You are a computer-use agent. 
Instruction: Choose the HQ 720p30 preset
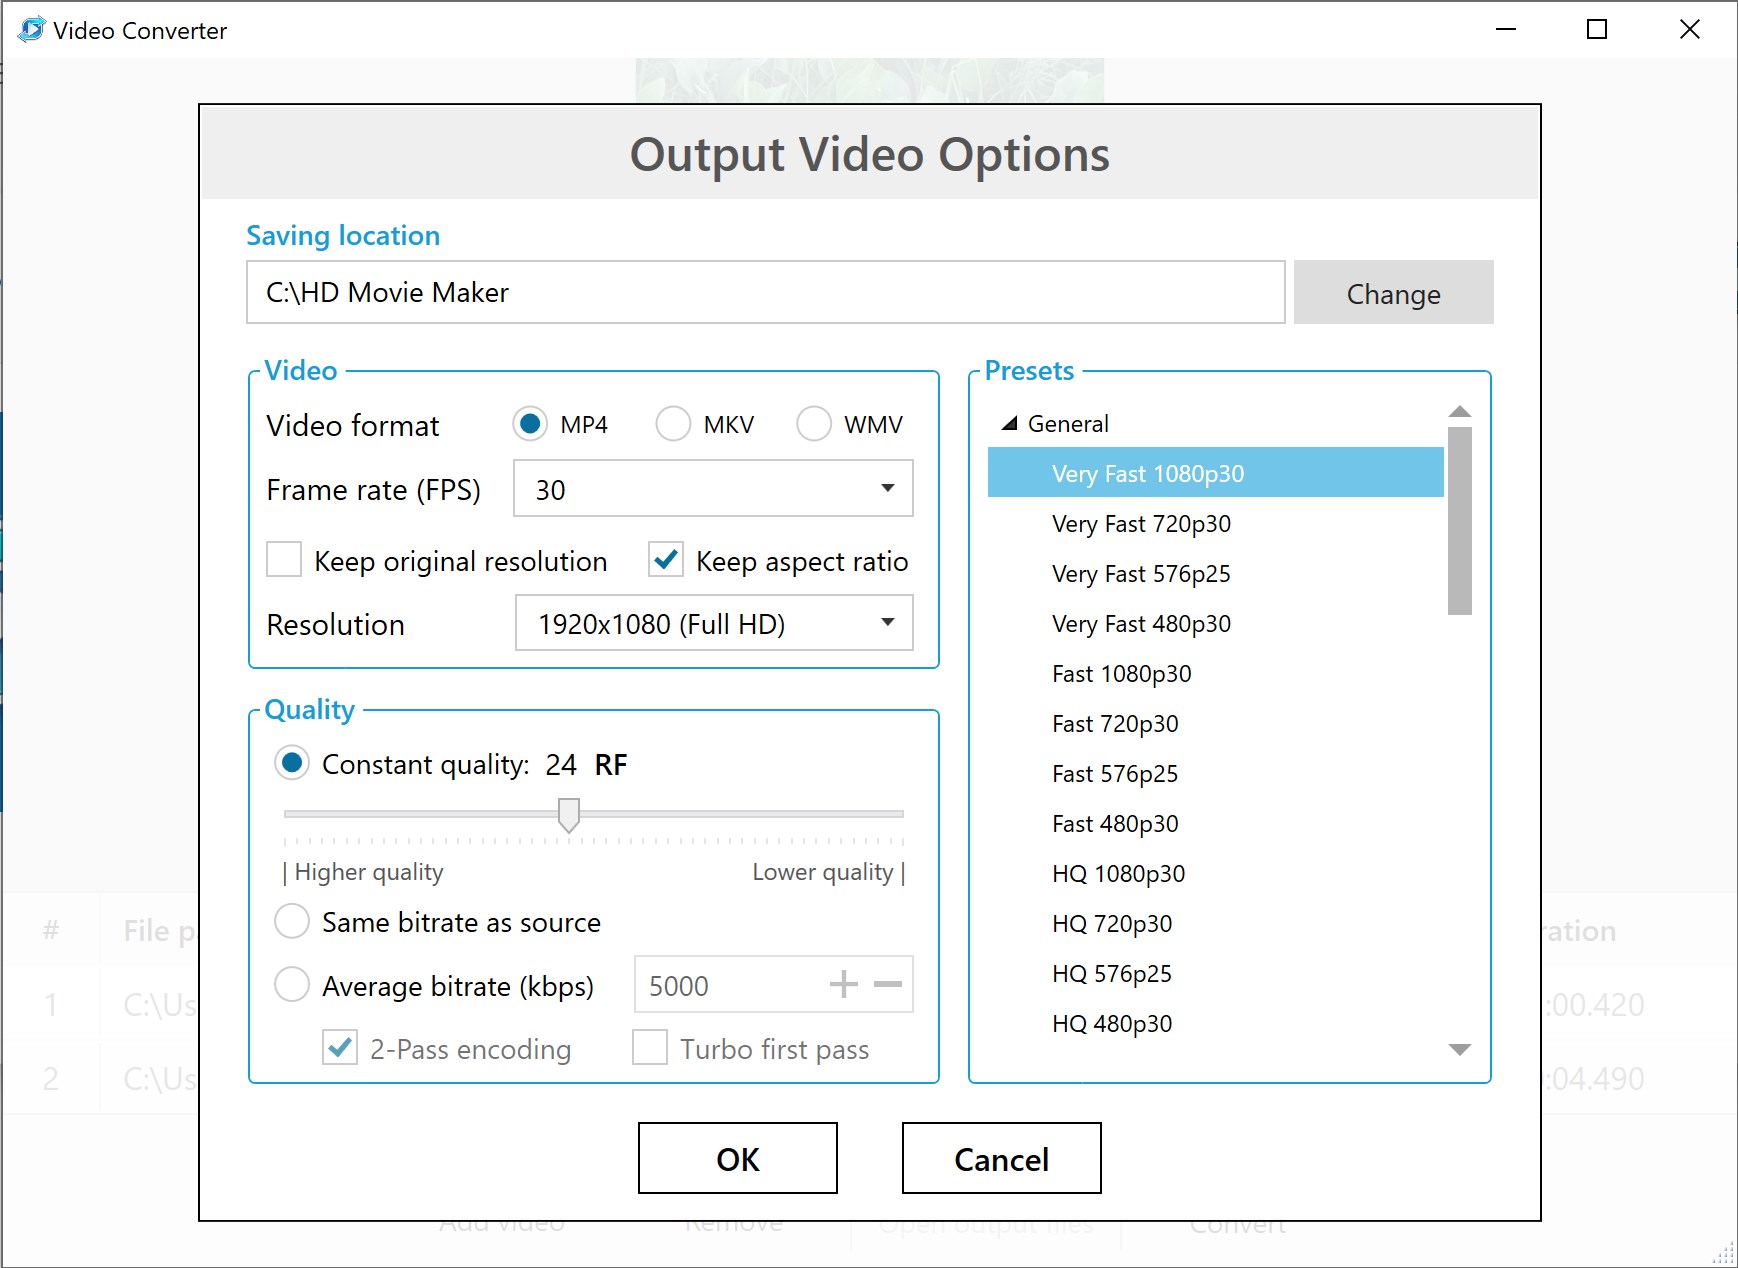pyautogui.click(x=1111, y=923)
